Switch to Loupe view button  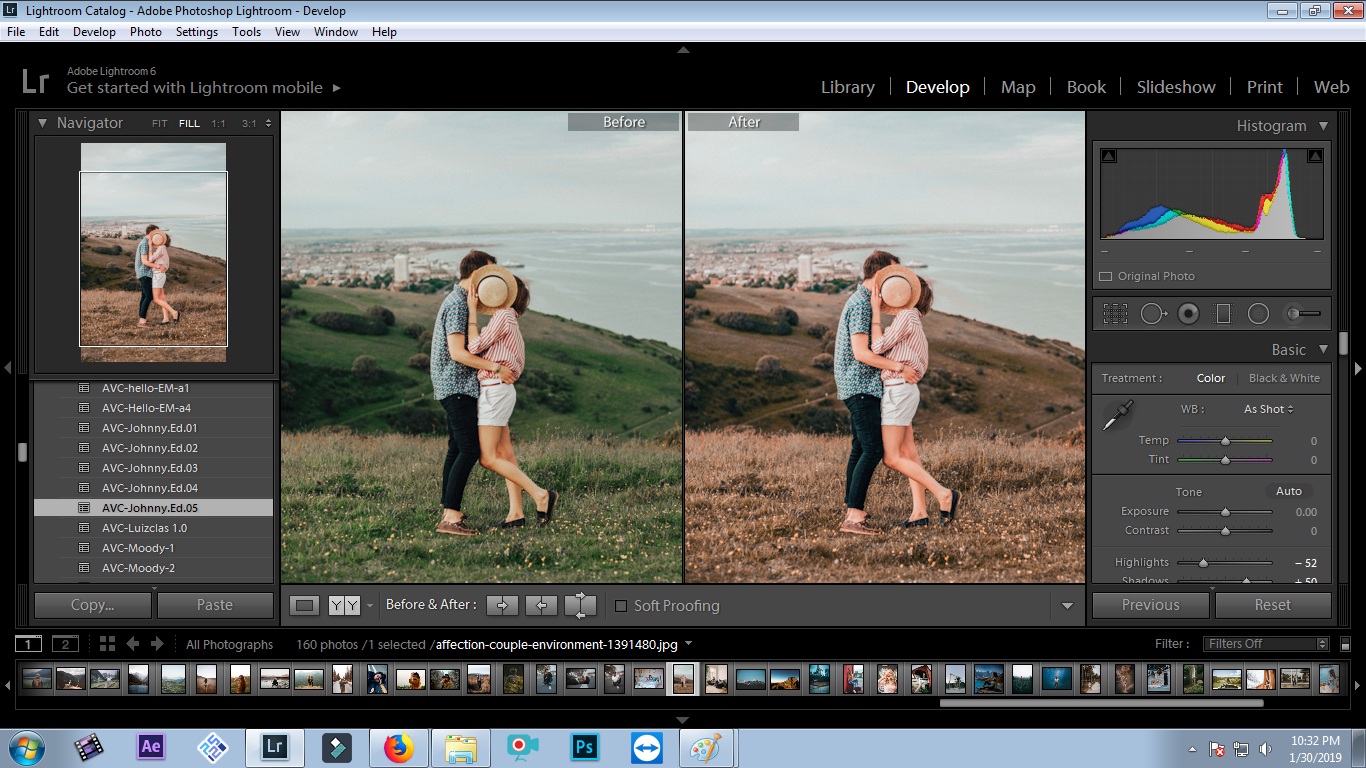[x=305, y=605]
